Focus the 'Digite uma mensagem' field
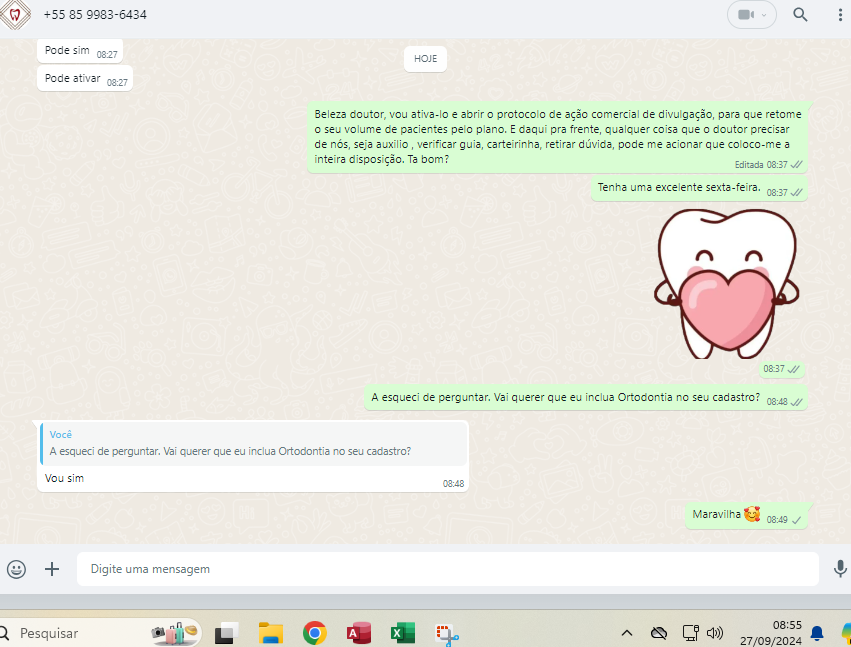Image resolution: width=851 pixels, height=647 pixels. pyautogui.click(x=447, y=569)
